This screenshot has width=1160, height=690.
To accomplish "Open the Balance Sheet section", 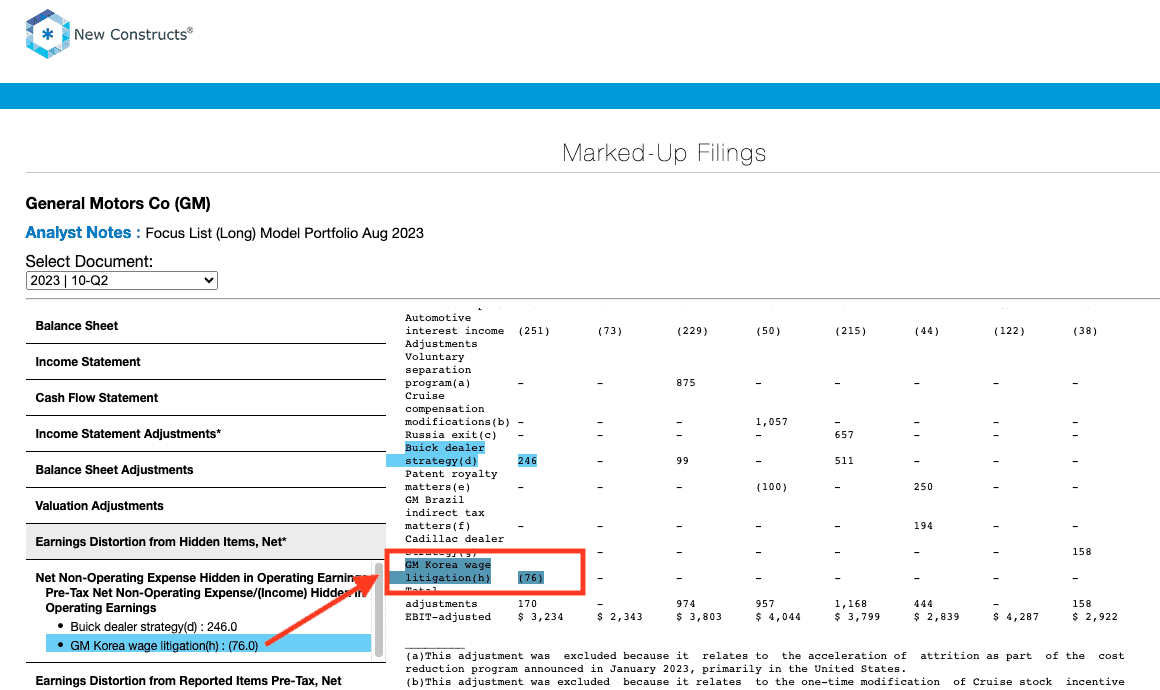I will click(x=206, y=326).
